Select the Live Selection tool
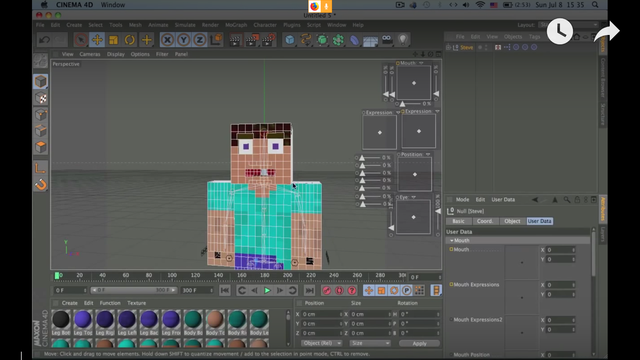Screen dimensions: 640x360 click(x=81, y=40)
